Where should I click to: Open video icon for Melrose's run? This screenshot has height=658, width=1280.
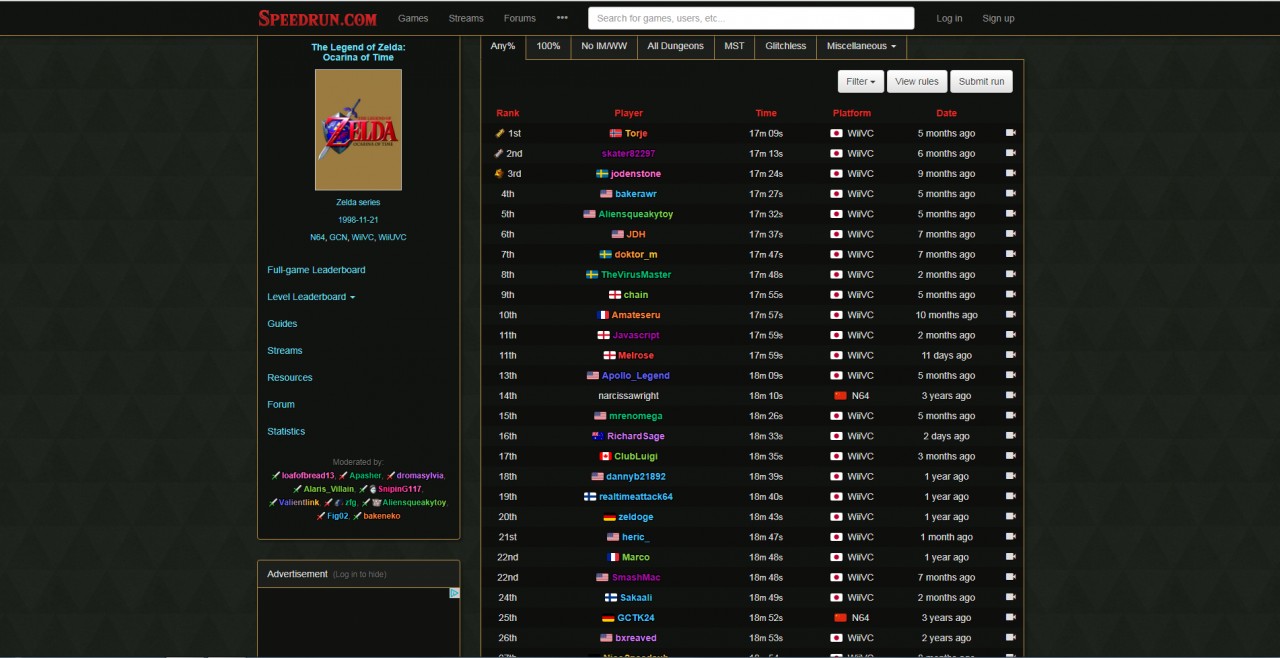pos(1011,355)
